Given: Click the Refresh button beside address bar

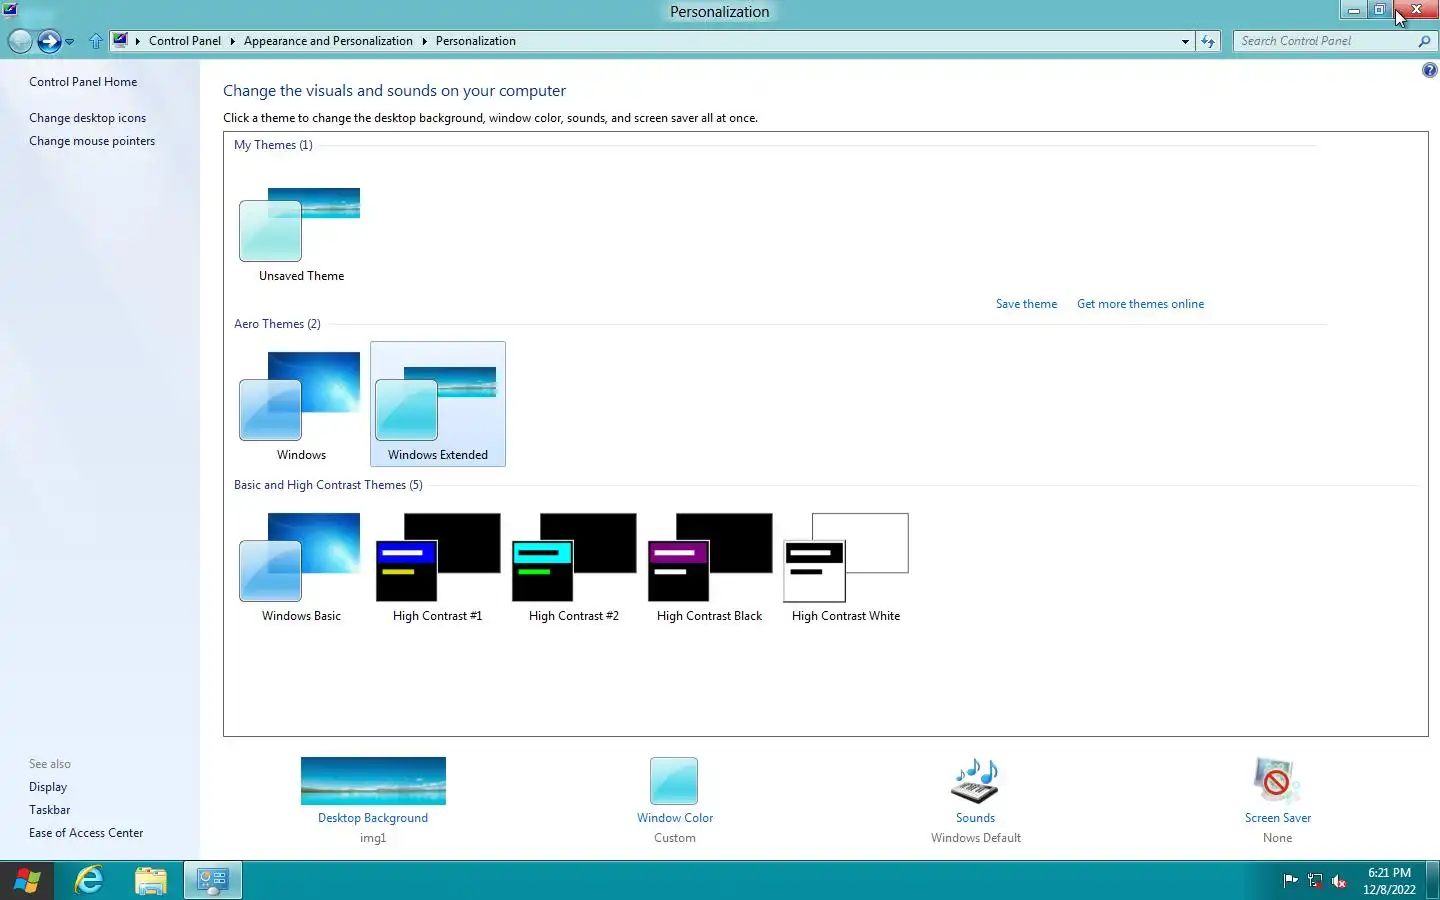Looking at the screenshot, I should pos(1208,41).
